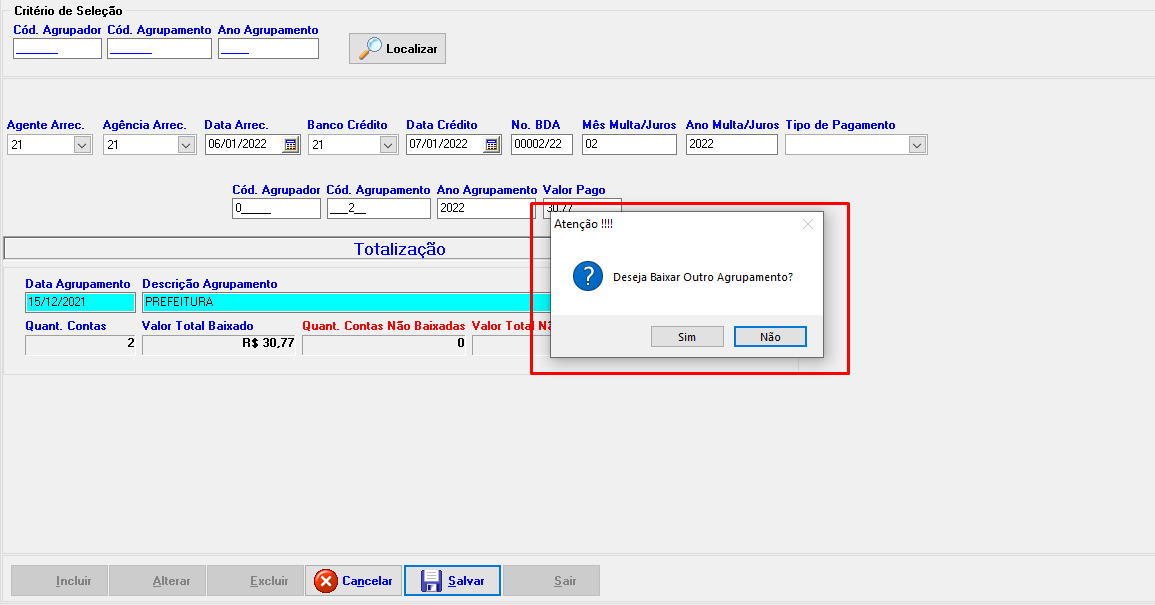The height and width of the screenshot is (605, 1155).
Task: Click the Data Agrupamento 15/12/2021 field
Action: tap(80, 302)
